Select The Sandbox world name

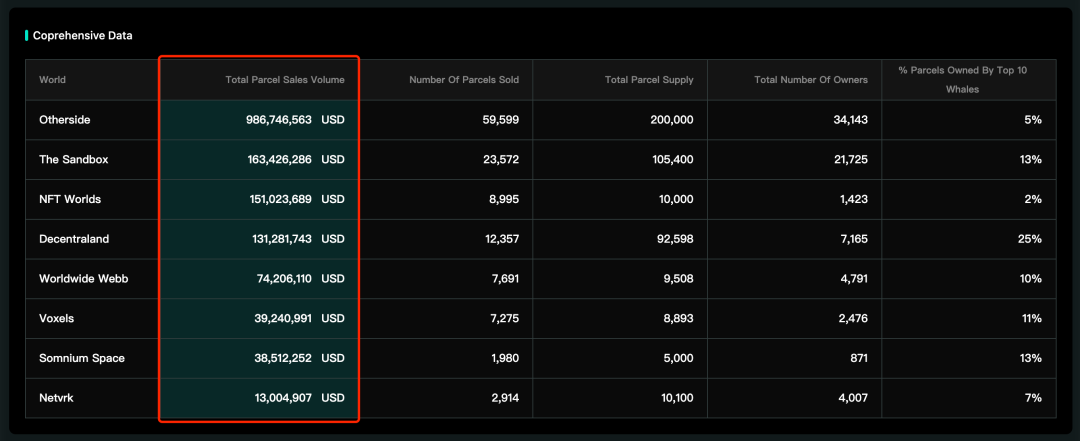(x=74, y=159)
